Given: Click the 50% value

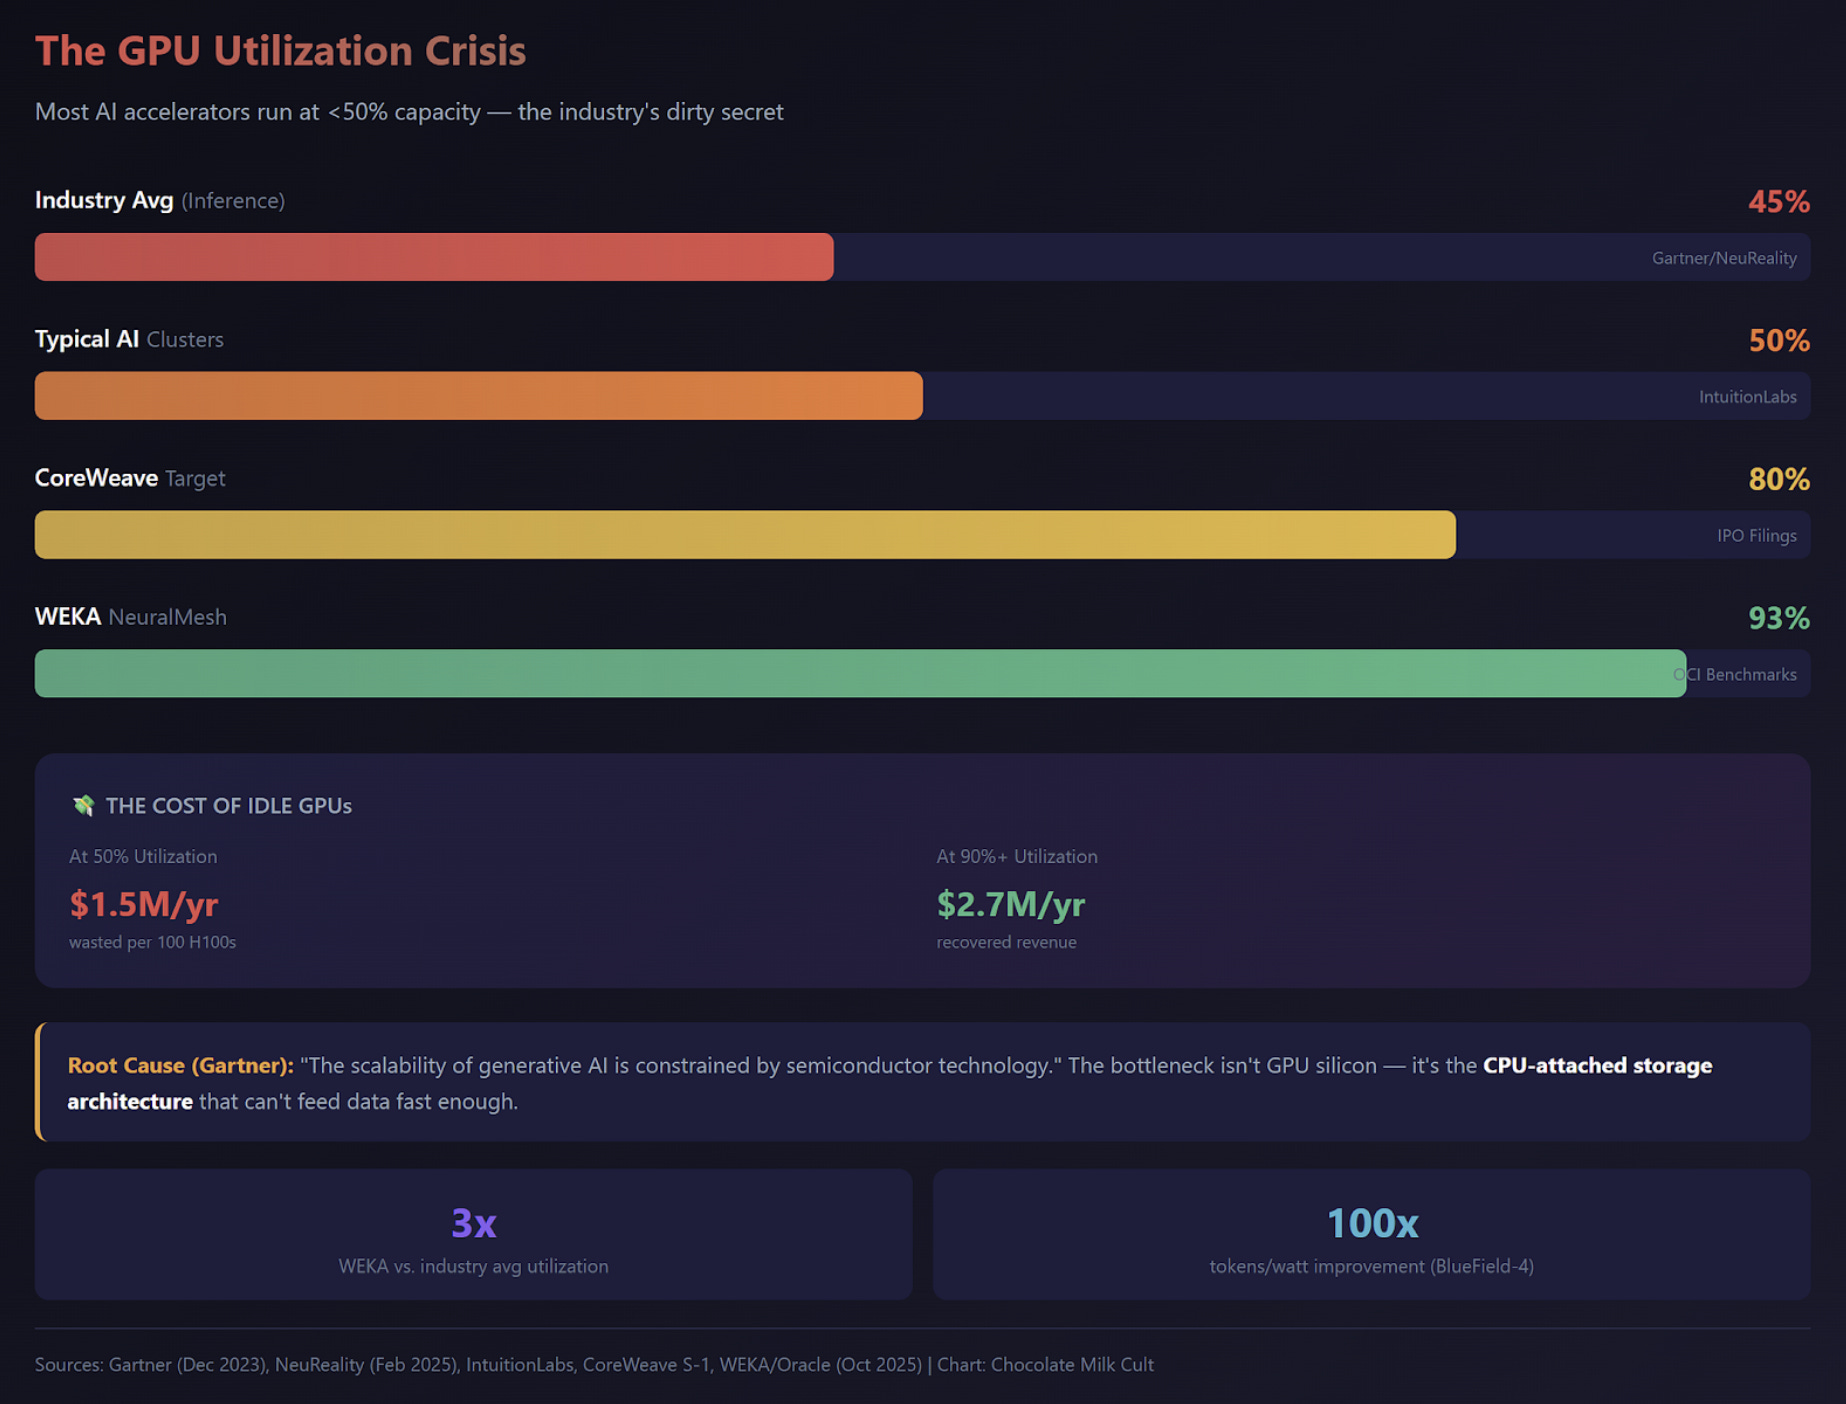Looking at the screenshot, I should pyautogui.click(x=1779, y=341).
